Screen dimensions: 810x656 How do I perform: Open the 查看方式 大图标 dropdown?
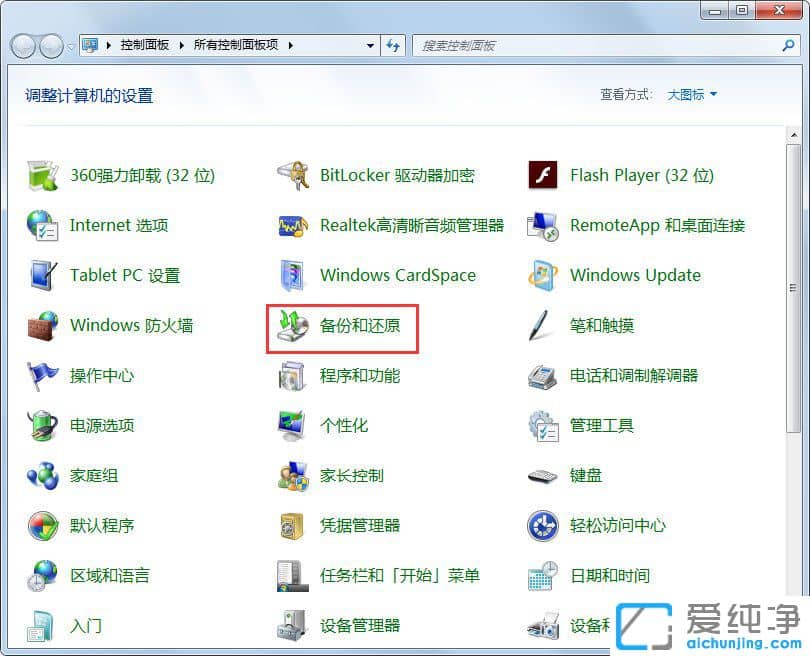(x=689, y=94)
